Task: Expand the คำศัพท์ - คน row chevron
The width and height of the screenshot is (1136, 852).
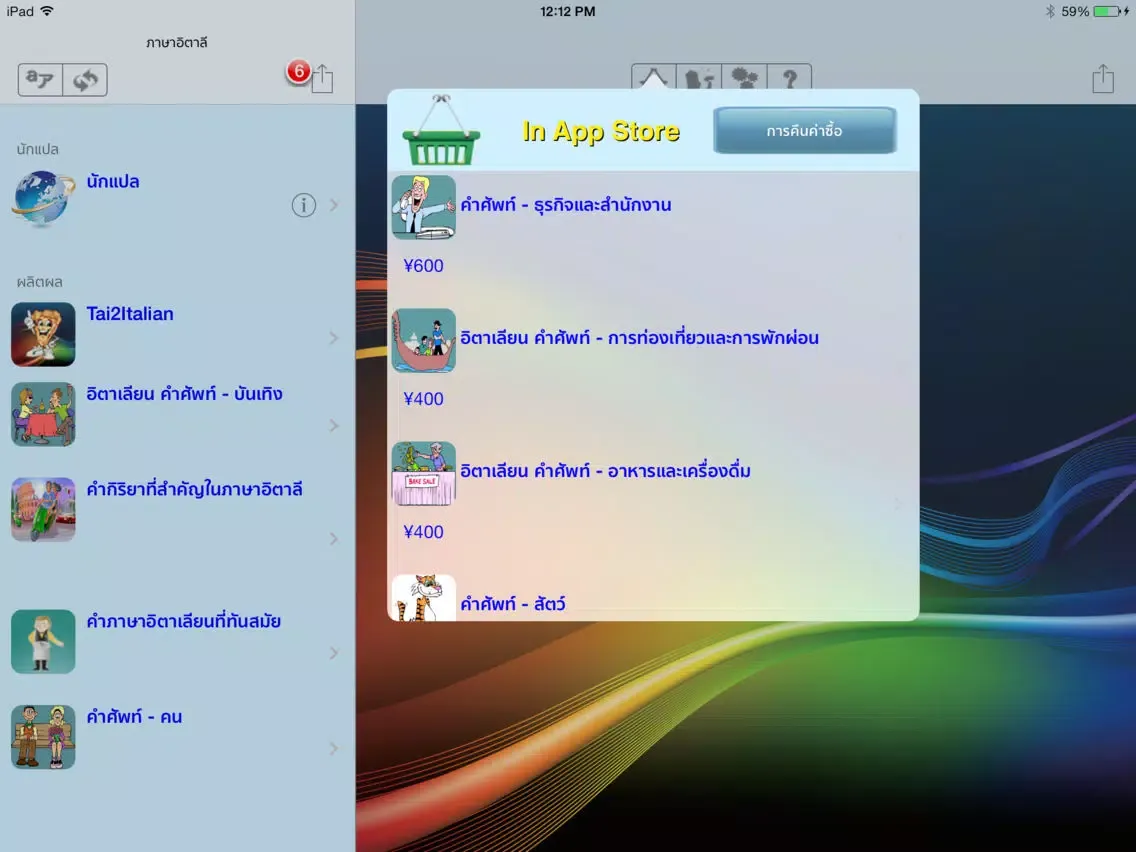Action: click(x=334, y=748)
